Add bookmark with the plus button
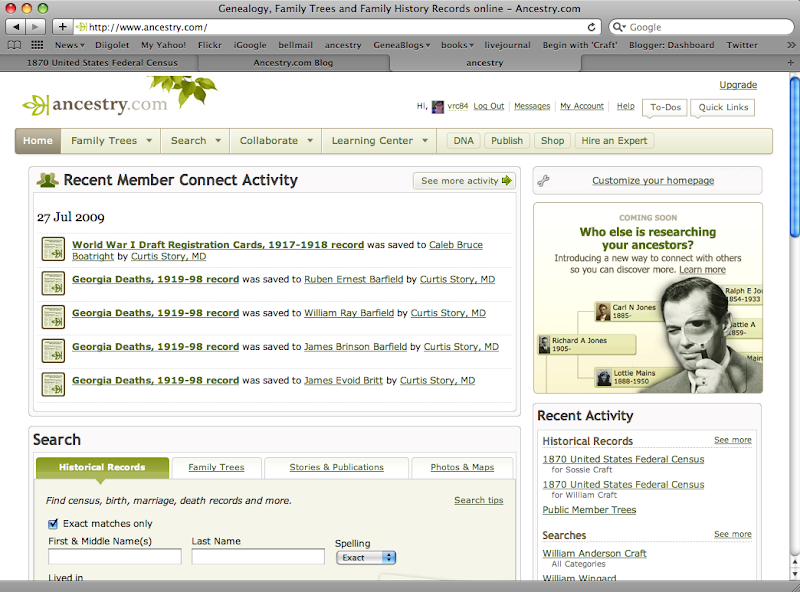 pyautogui.click(x=62, y=27)
